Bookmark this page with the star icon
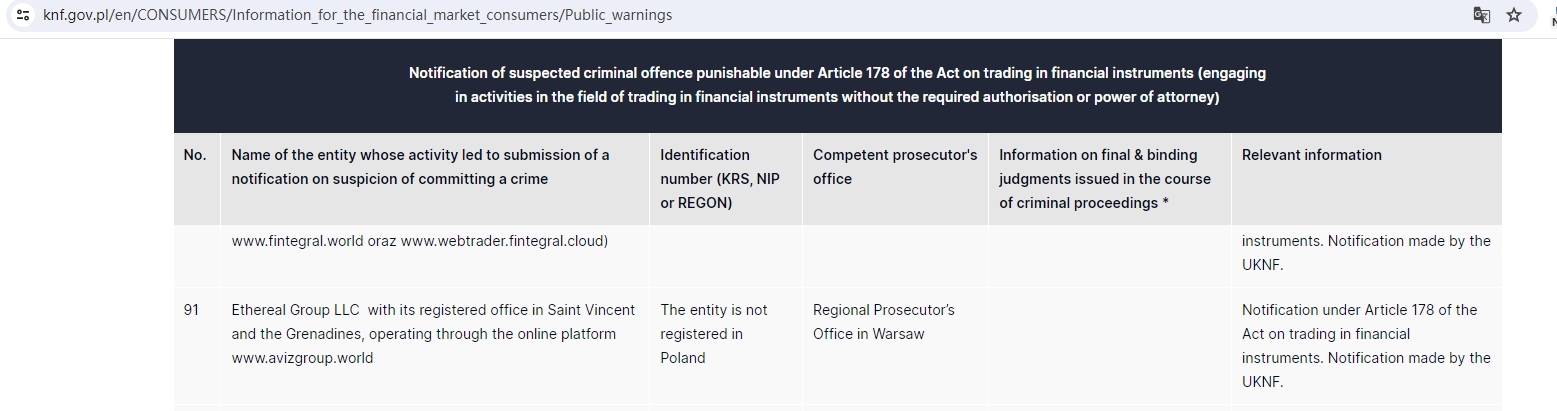This screenshot has height=411, width=1557. tap(1514, 15)
